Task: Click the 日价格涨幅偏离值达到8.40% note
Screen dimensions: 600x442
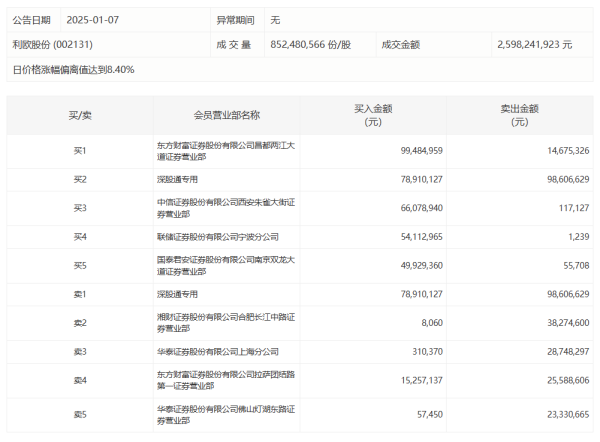Action: click(73, 70)
